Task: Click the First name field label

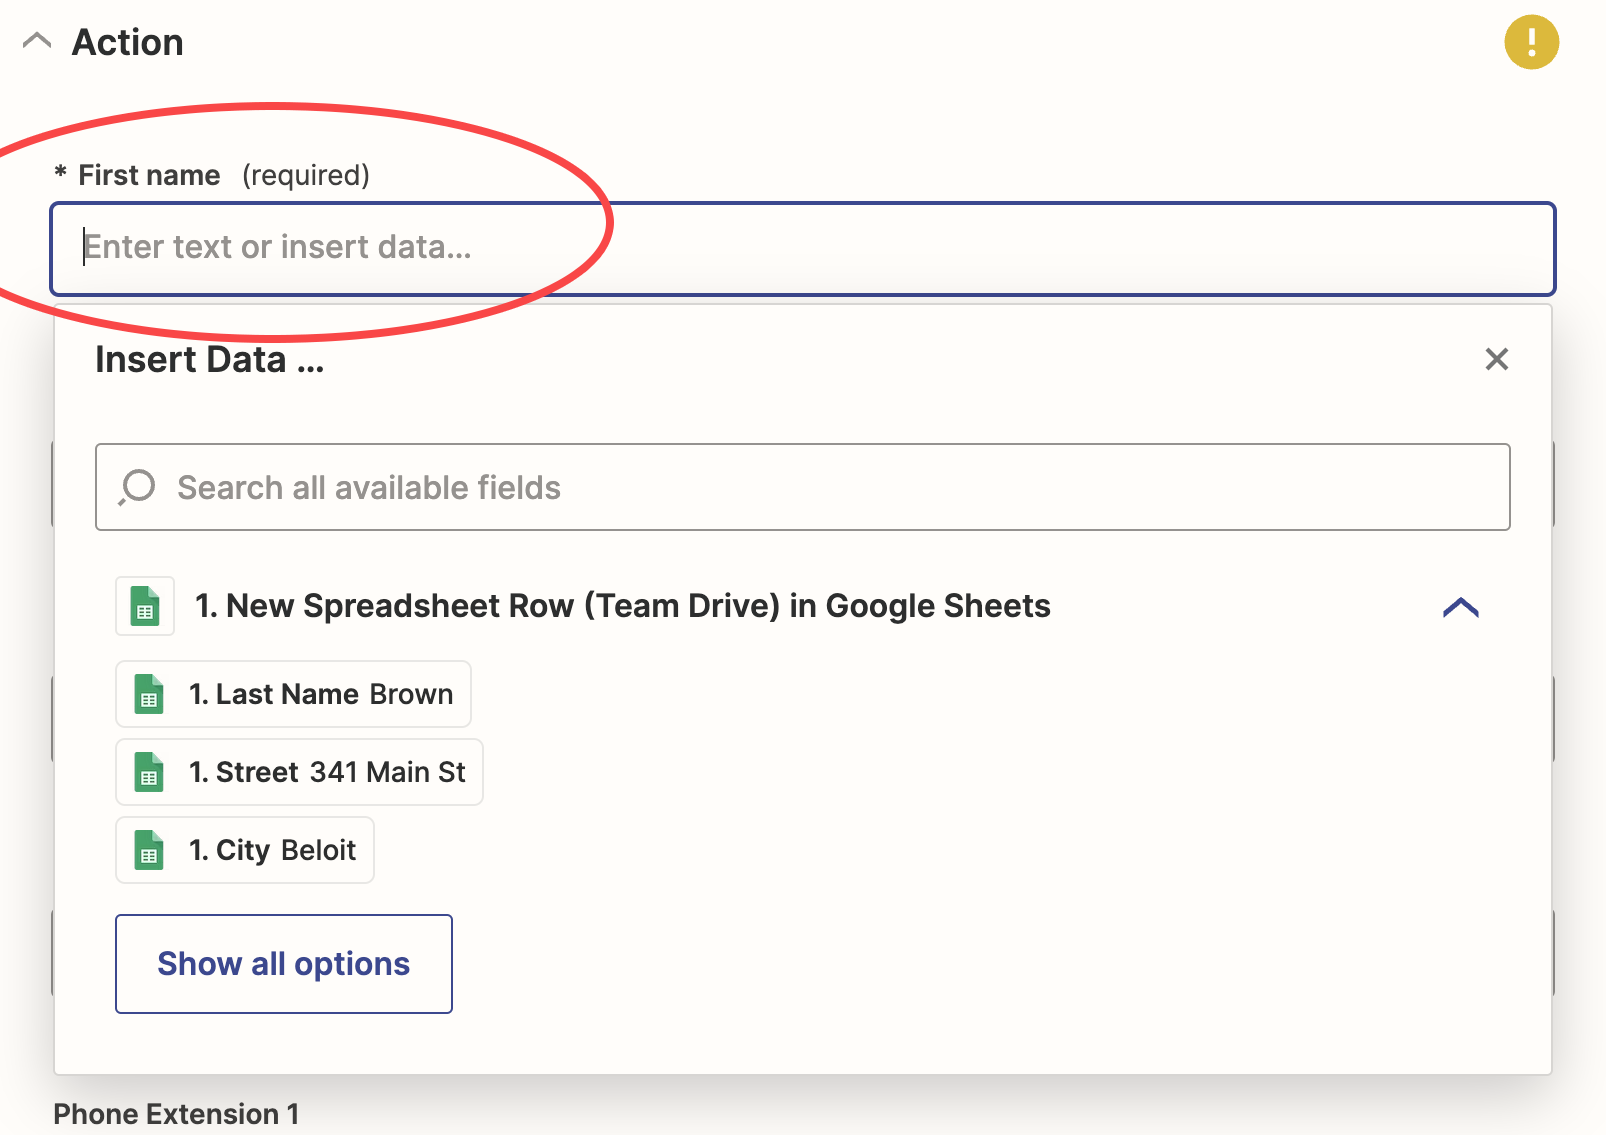Action: click(149, 175)
